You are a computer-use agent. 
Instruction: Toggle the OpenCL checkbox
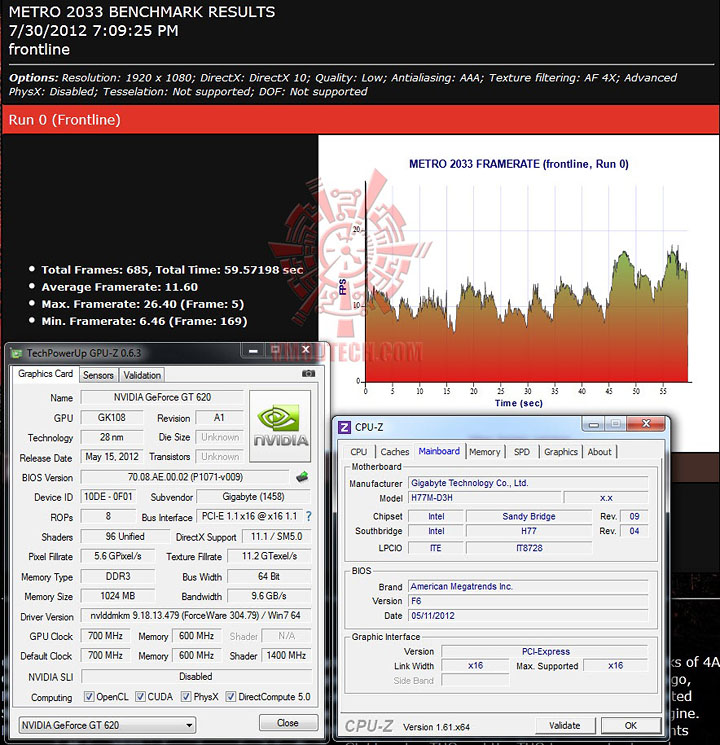click(x=88, y=697)
